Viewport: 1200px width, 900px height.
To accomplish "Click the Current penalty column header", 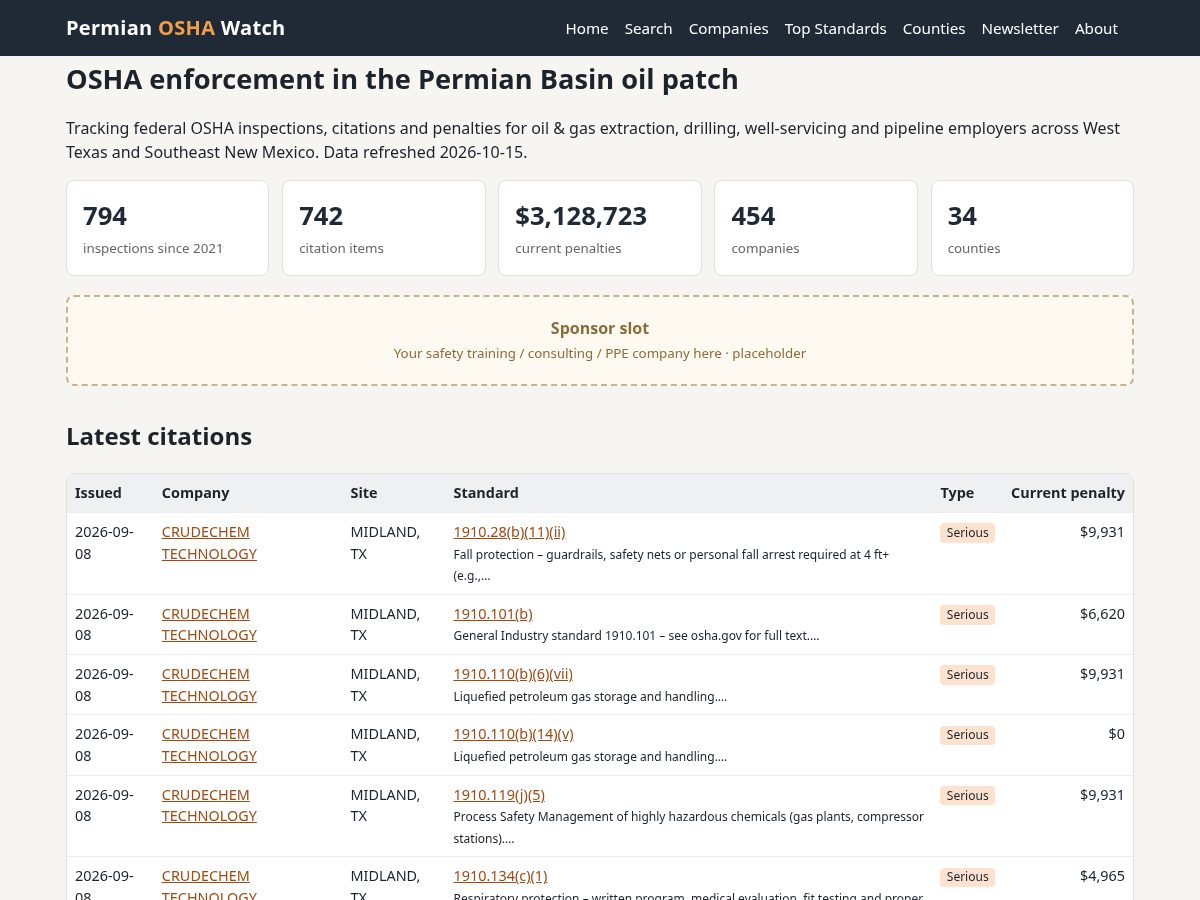I will coord(1068,493).
